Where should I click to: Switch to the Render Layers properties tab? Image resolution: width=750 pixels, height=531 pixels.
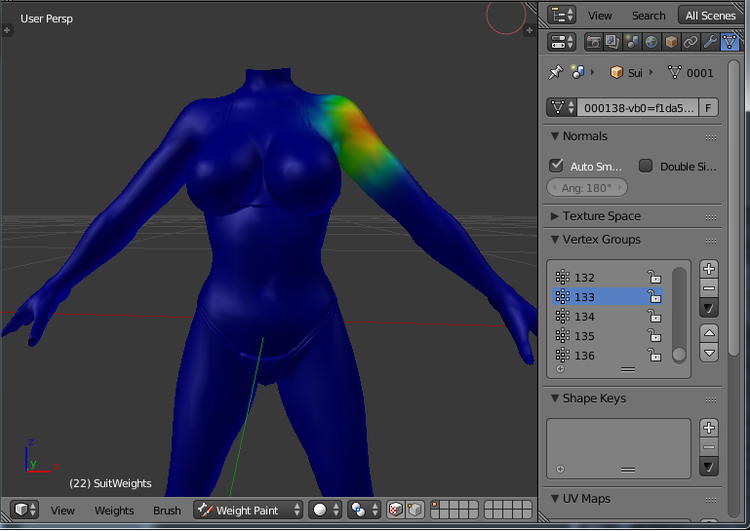click(613, 42)
